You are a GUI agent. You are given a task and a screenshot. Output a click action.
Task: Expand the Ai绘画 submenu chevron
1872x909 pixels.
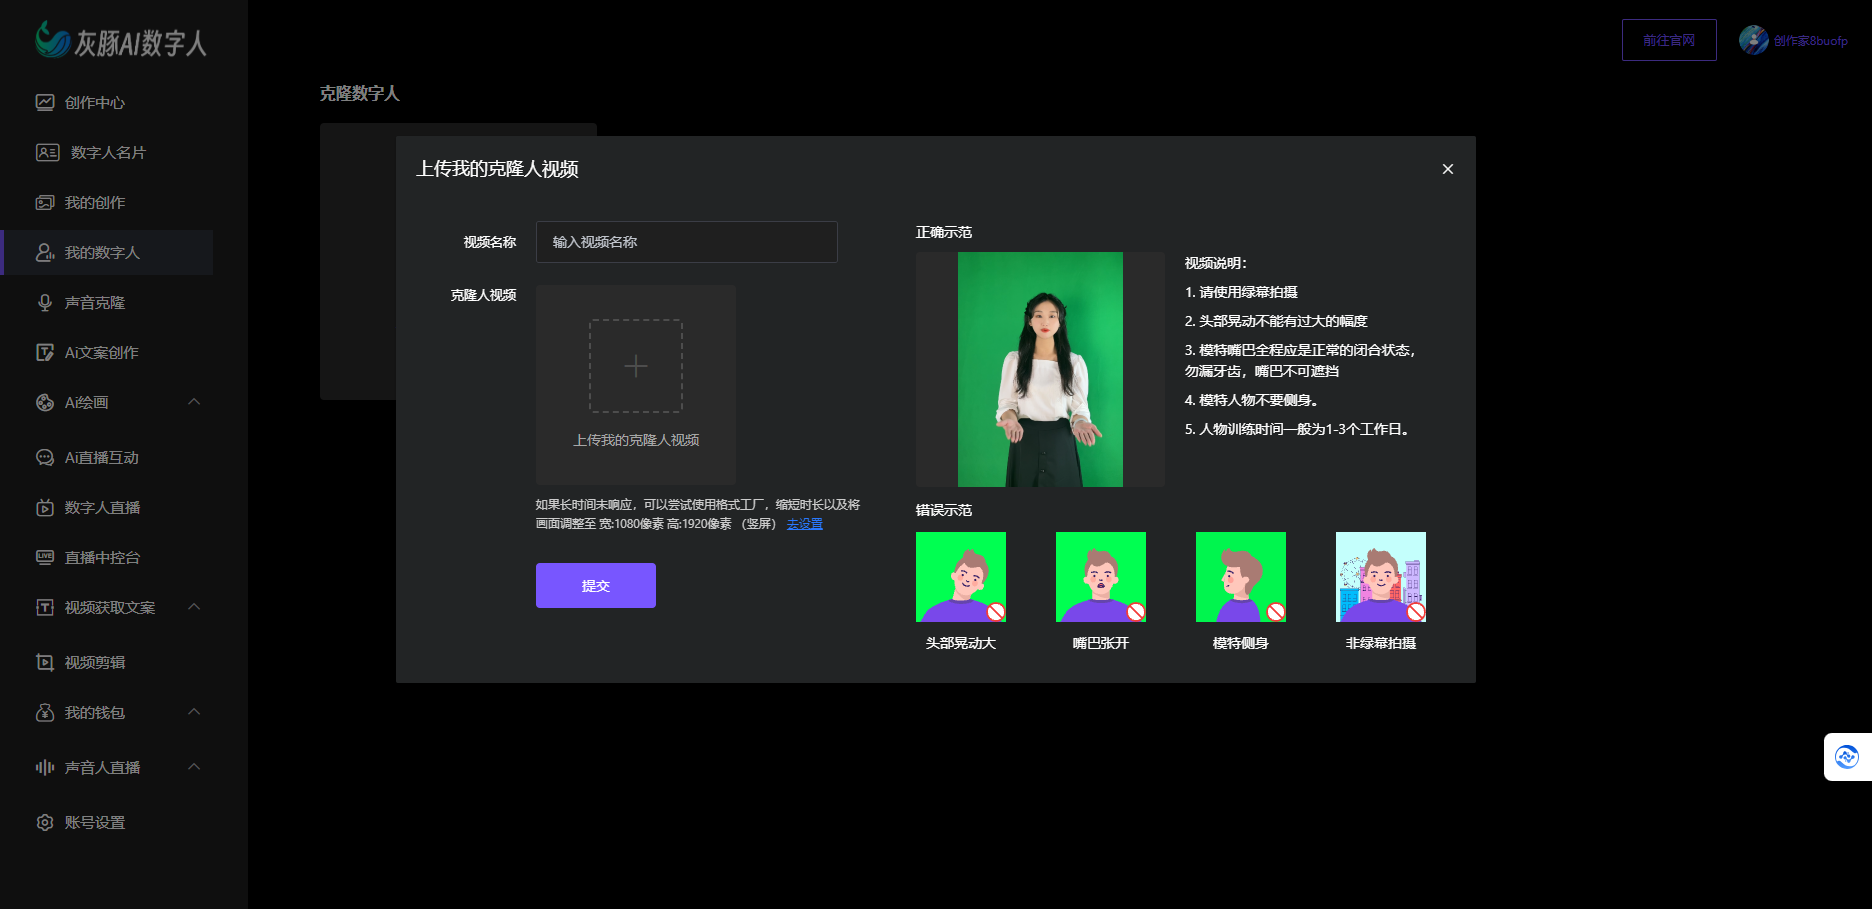(194, 402)
